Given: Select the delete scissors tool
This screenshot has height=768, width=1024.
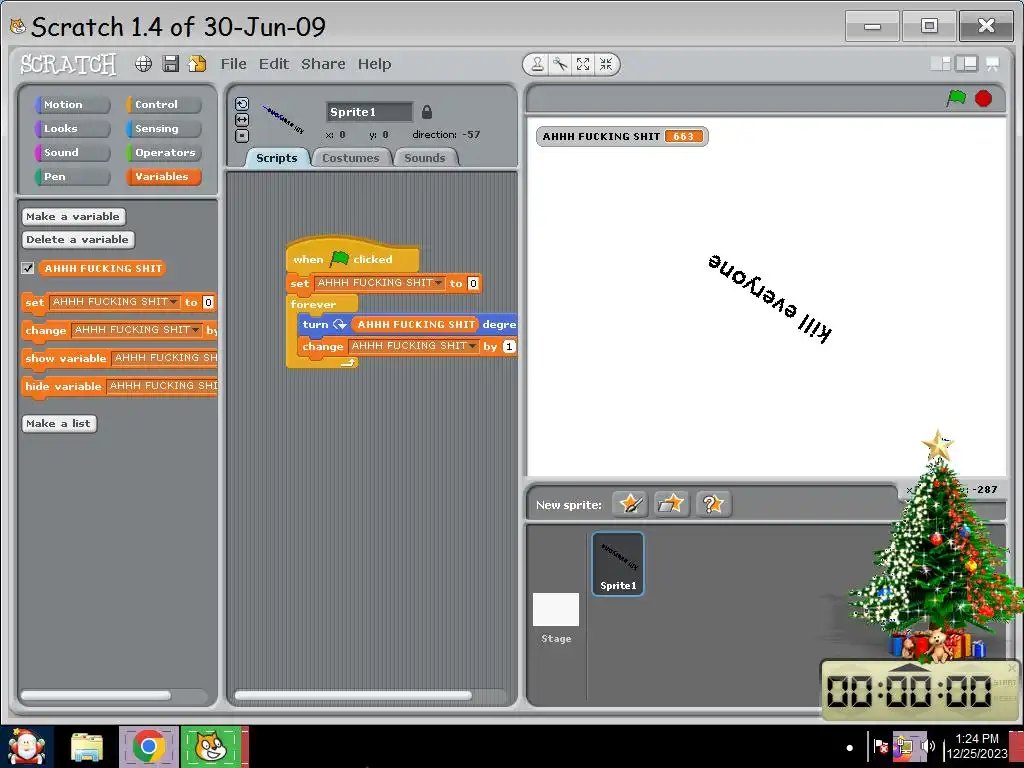Looking at the screenshot, I should coord(560,64).
